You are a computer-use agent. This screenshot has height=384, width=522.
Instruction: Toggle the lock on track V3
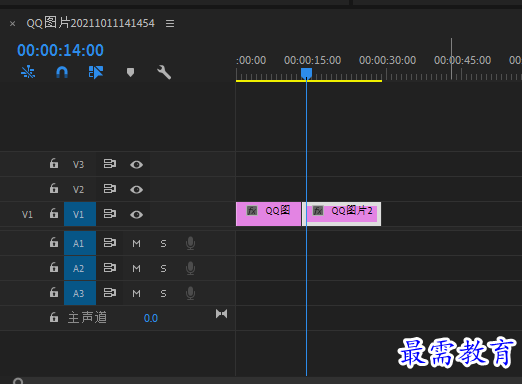tap(54, 164)
